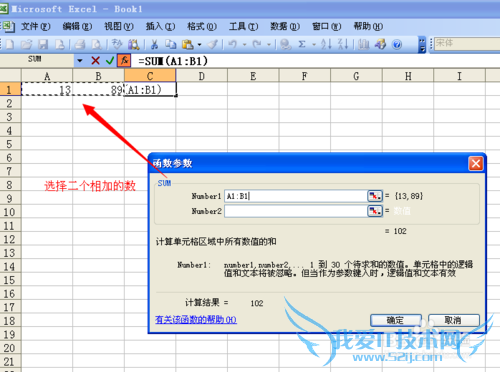The image size is (500, 372).
Task: Click the Format Painter brush icon
Action: pyautogui.click(x=213, y=44)
